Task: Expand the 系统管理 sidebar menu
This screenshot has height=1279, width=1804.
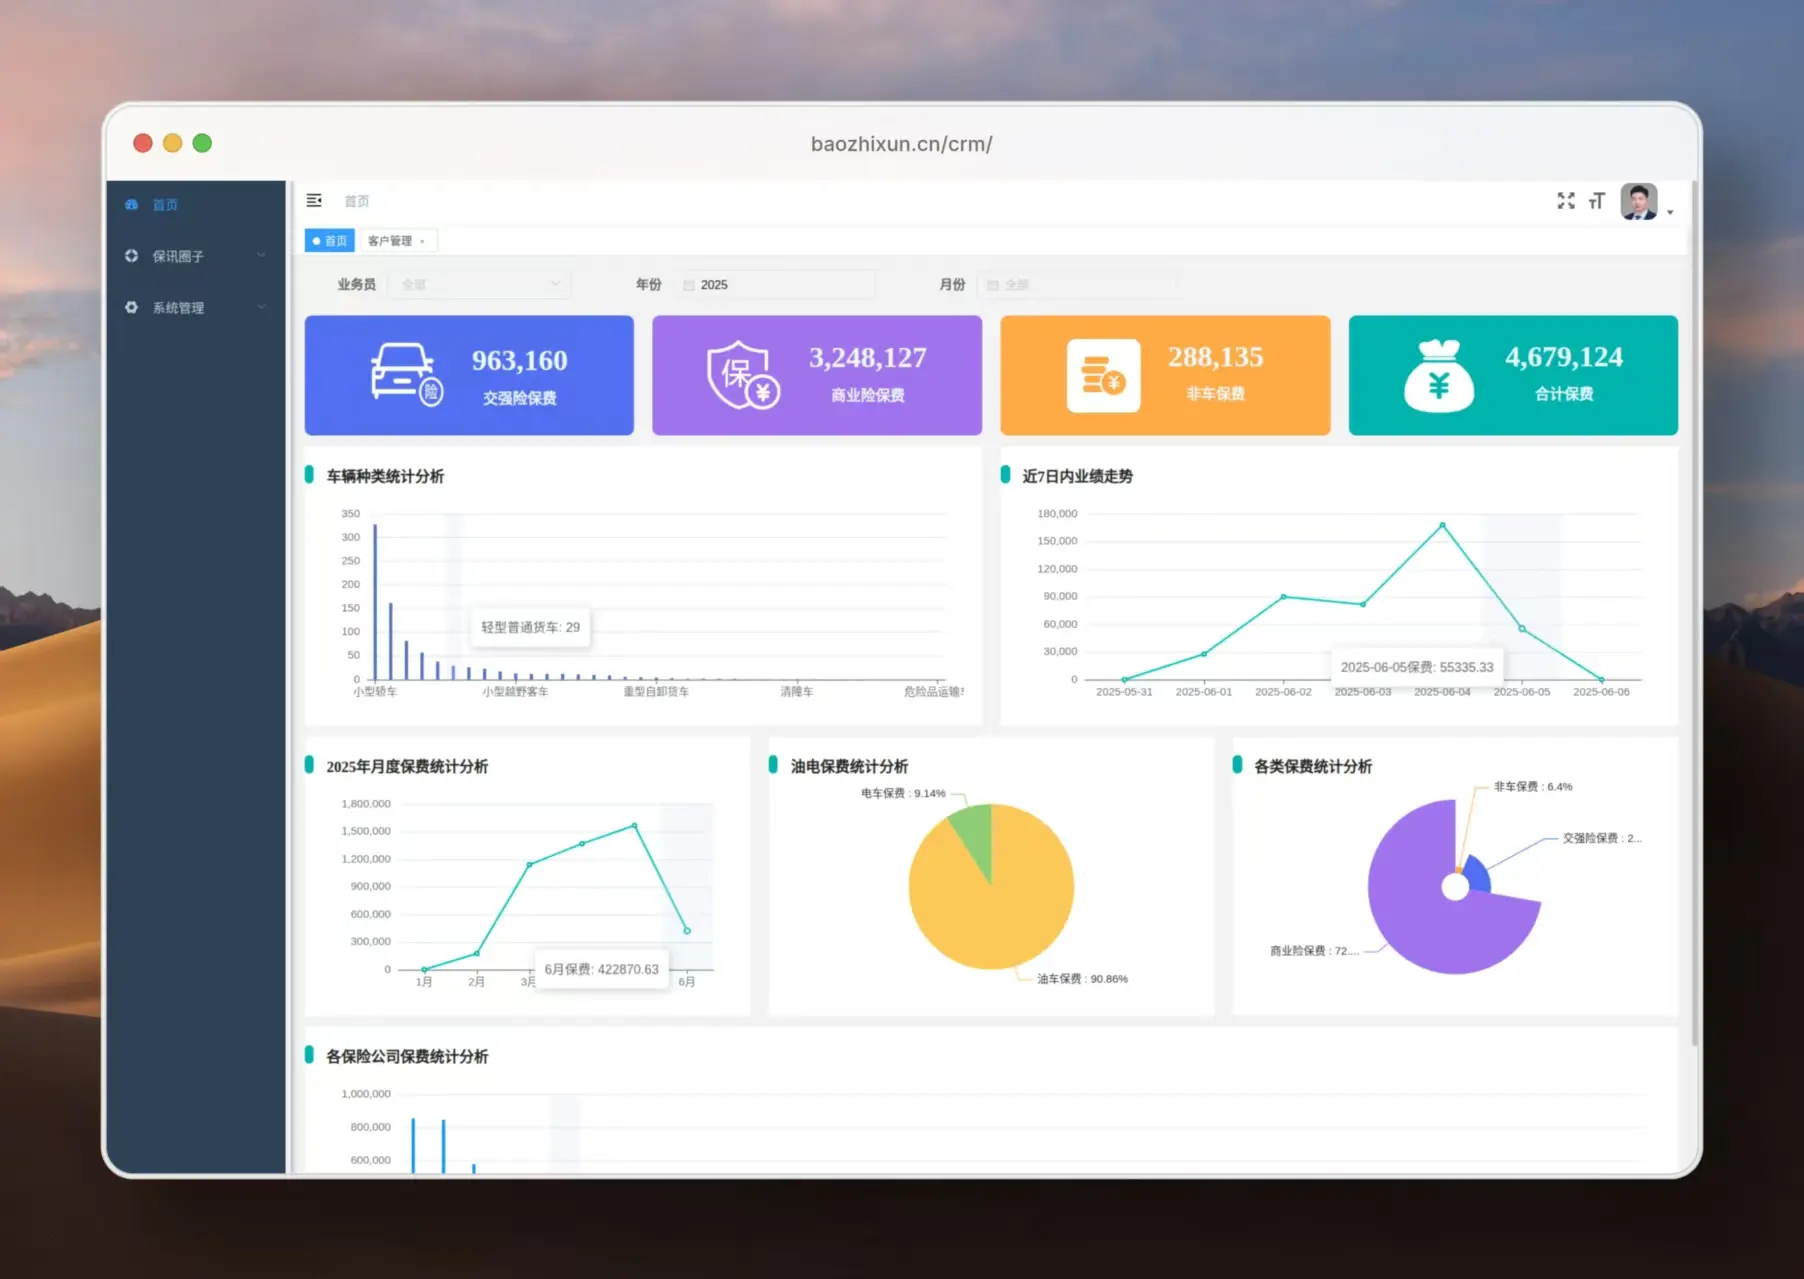Action: 195,308
